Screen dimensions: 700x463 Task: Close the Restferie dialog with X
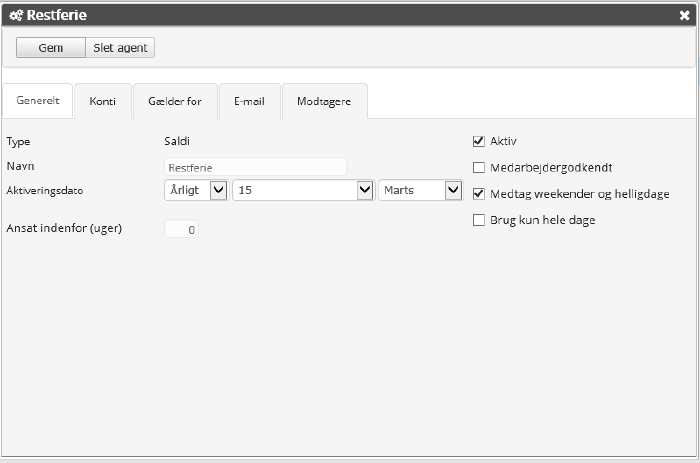(x=684, y=15)
